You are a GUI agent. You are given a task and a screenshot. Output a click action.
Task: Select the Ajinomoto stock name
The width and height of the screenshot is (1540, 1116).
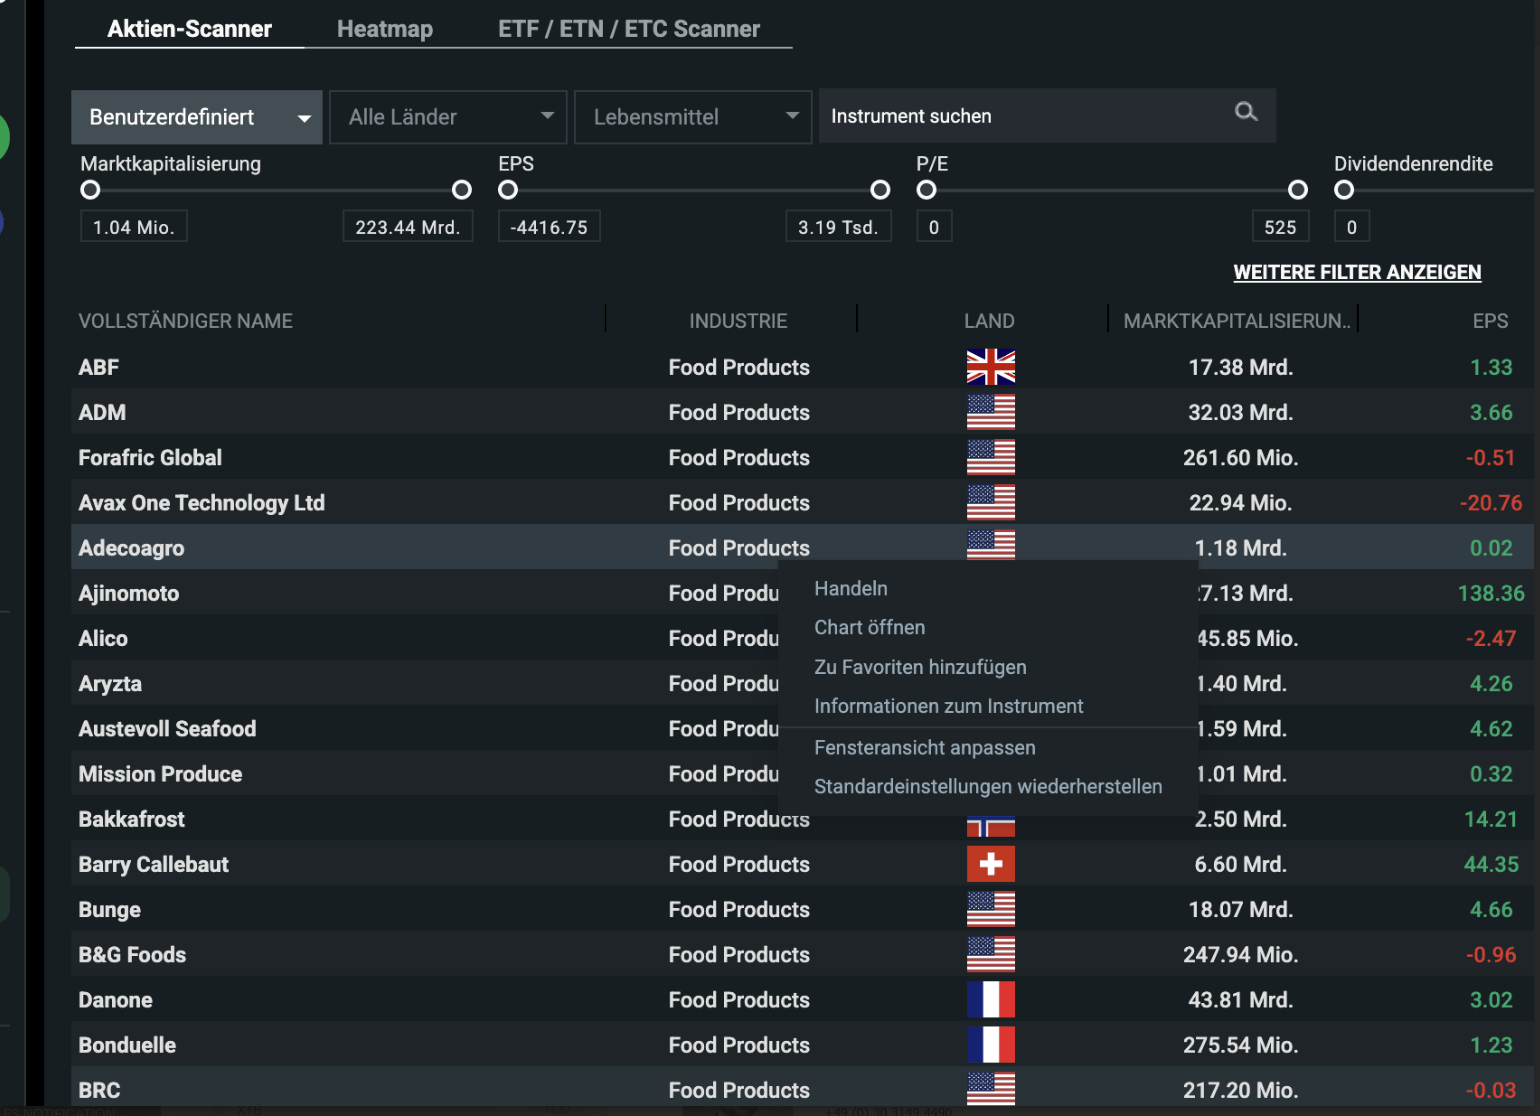129,593
